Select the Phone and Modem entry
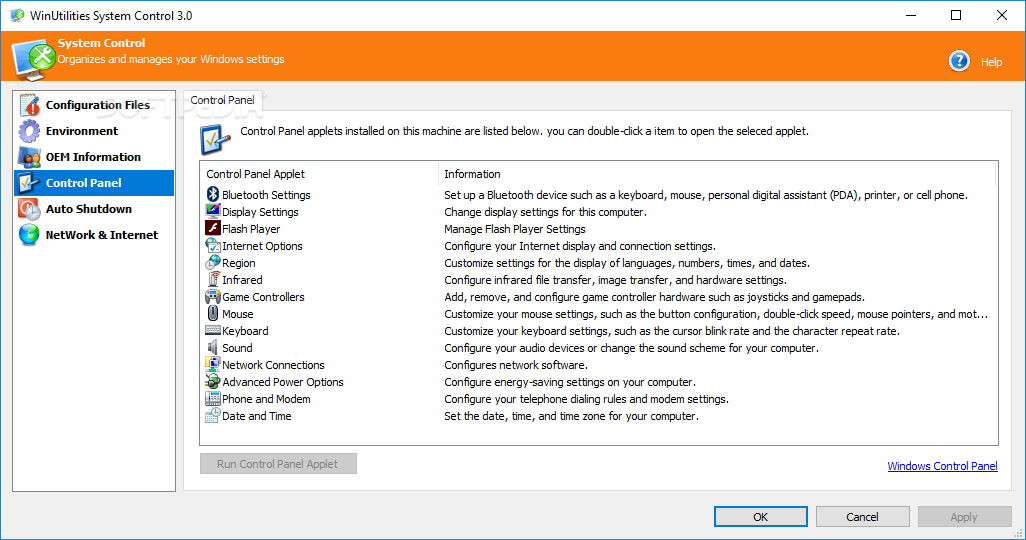Viewport: 1026px width, 540px height. pyautogui.click(x=266, y=399)
